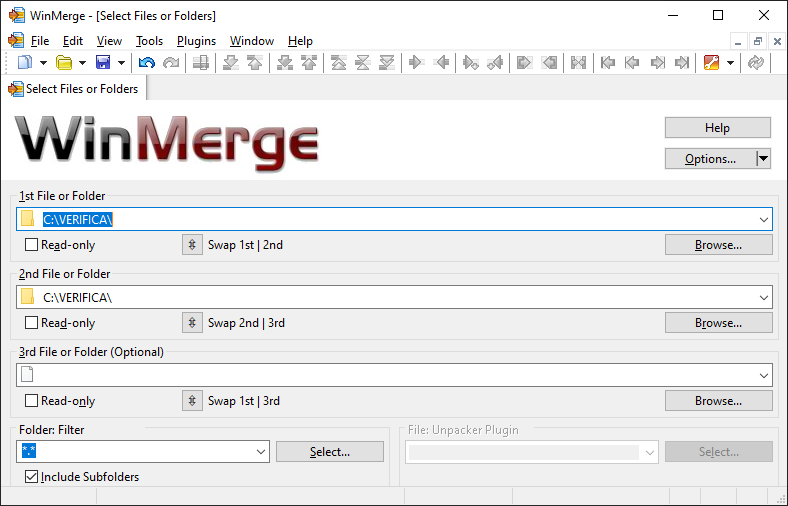Open the Plugins menu

click(196, 41)
